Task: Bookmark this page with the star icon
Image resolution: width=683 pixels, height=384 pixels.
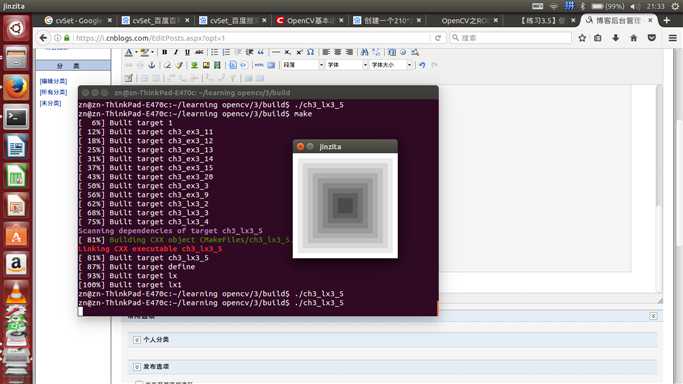Action: pyautogui.click(x=582, y=38)
